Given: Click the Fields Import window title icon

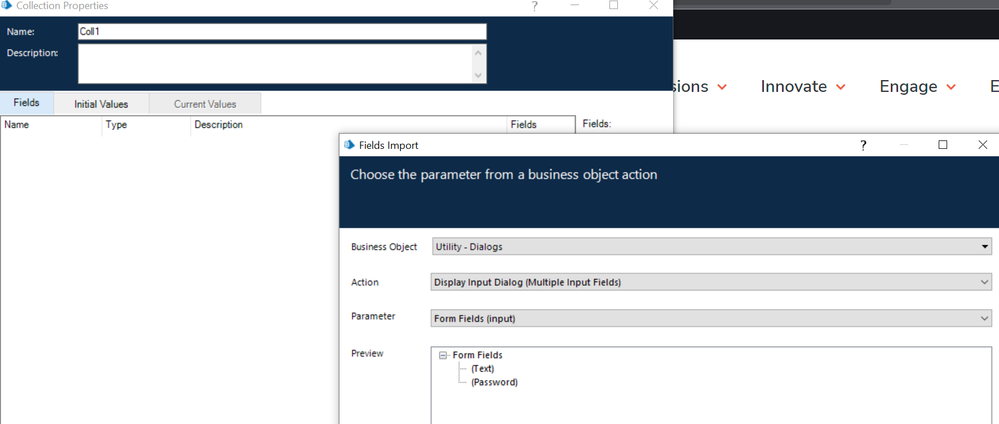Looking at the screenshot, I should [349, 145].
